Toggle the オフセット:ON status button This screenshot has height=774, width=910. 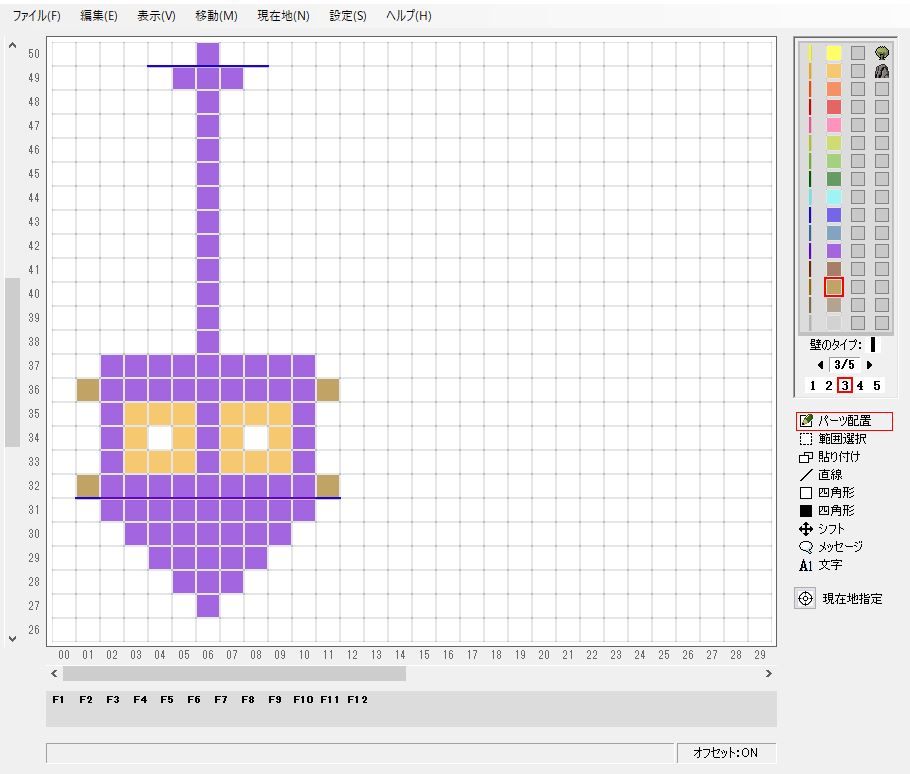click(x=725, y=753)
